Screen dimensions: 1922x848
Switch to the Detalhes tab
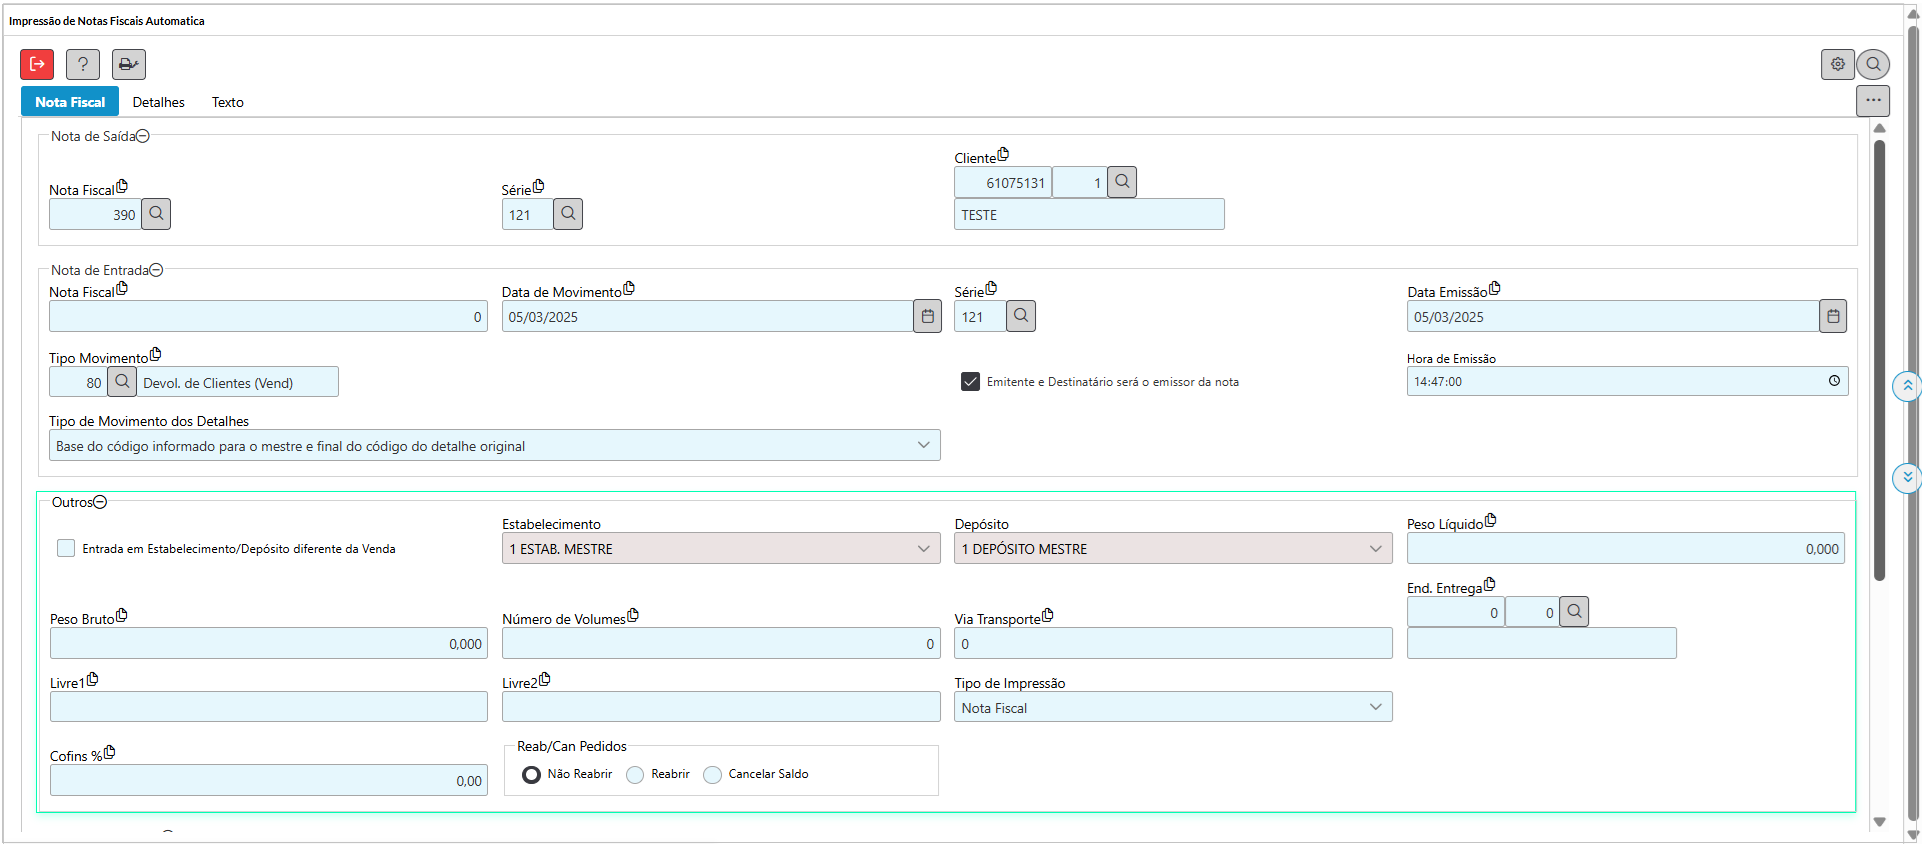point(158,102)
